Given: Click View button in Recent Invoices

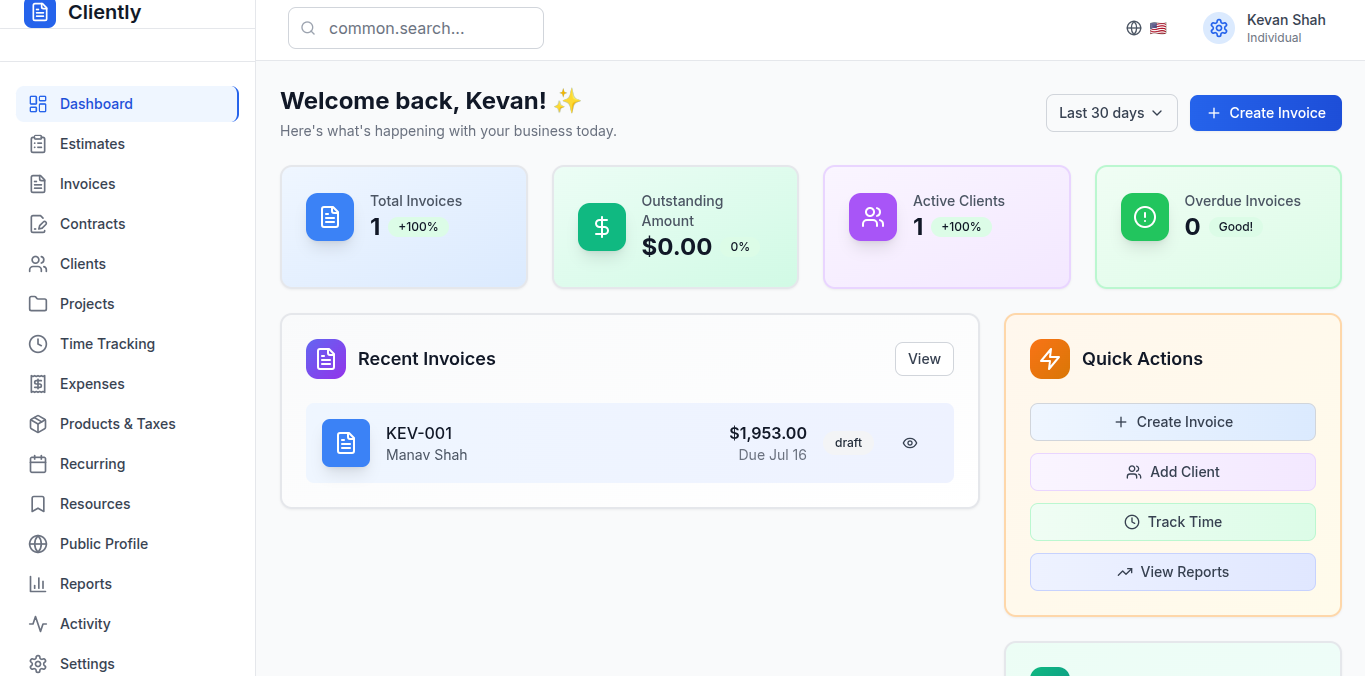Looking at the screenshot, I should tap(924, 359).
